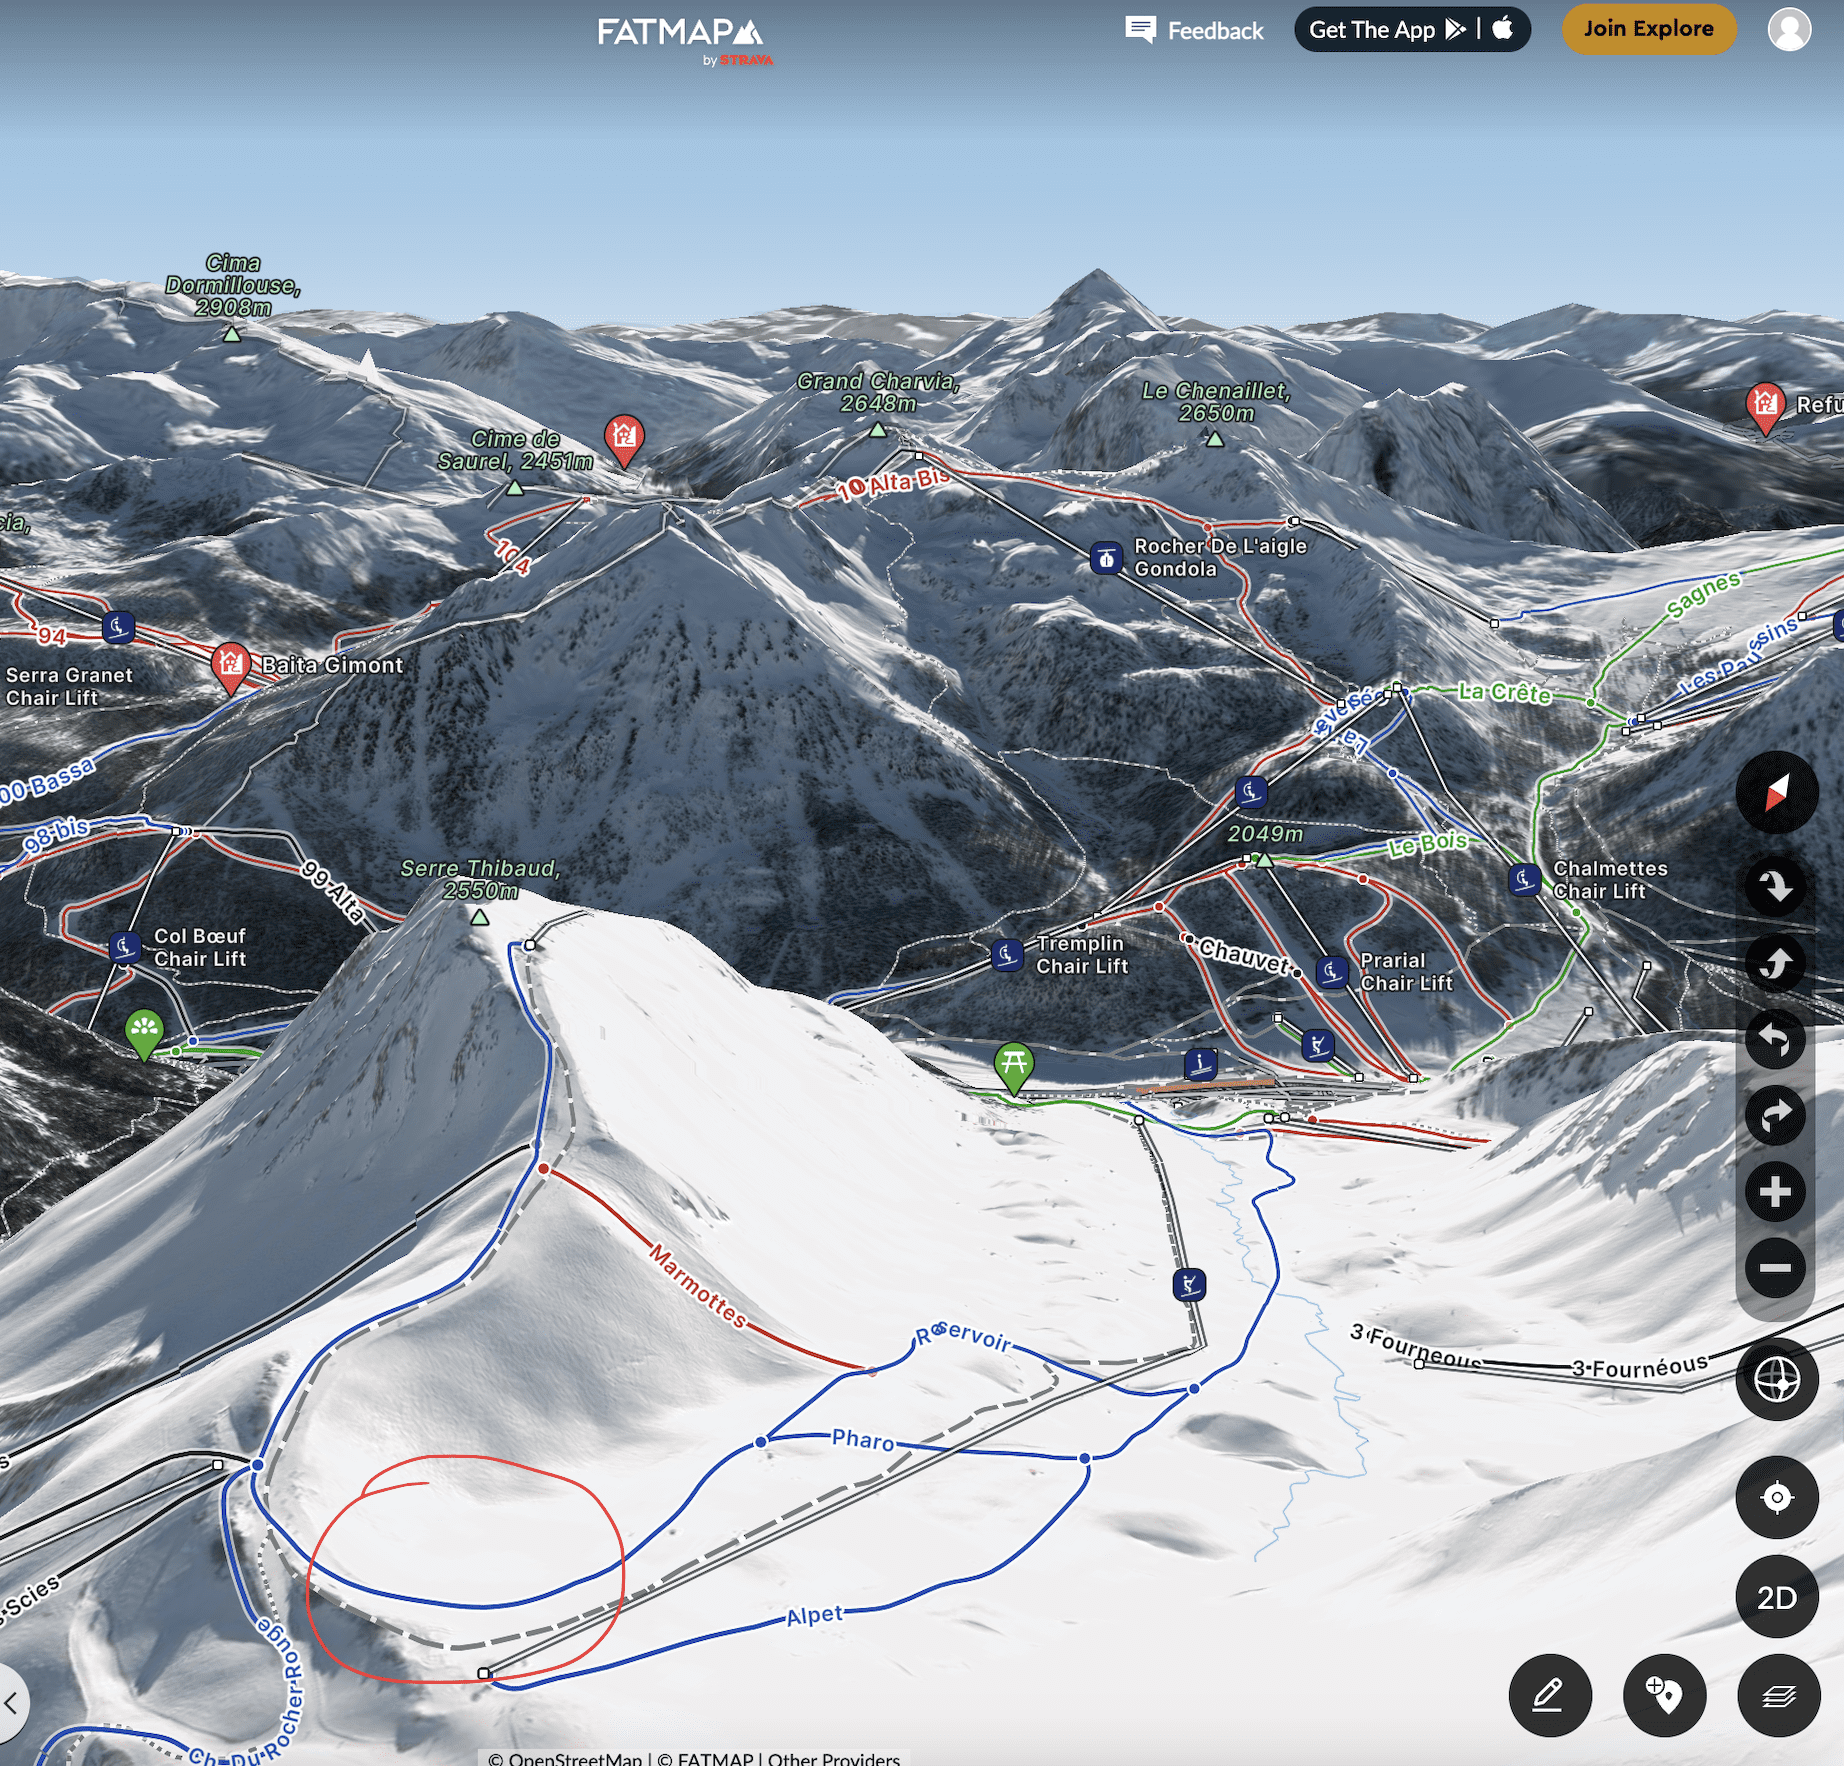Click the zoom out minus button
1844x1766 pixels.
(x=1775, y=1268)
